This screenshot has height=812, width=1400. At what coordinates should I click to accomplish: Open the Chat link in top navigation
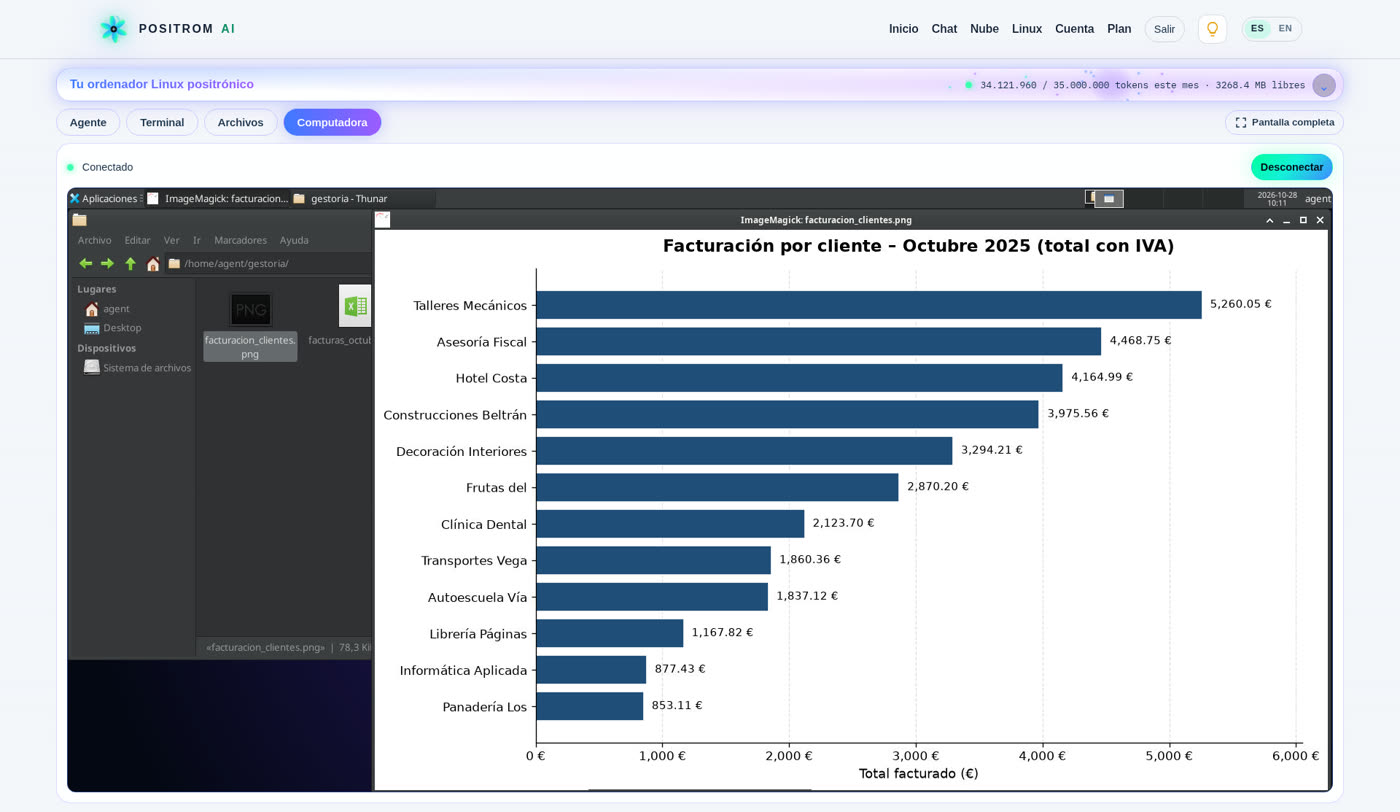944,29
